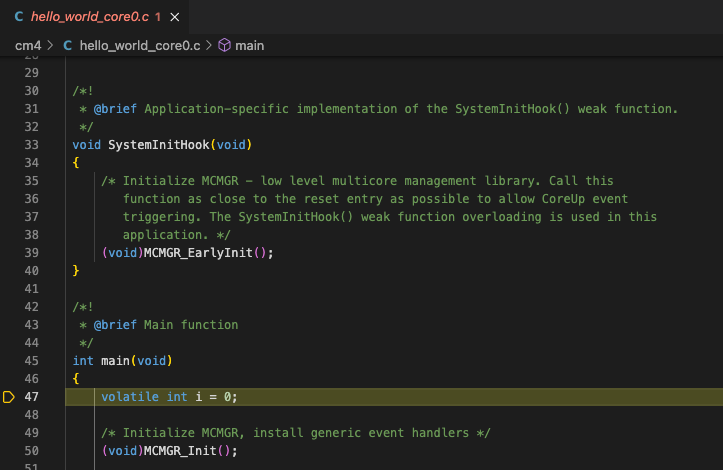Open hello_world_core0.c breadcrumb item
Viewport: 723px width, 470px height.
pos(140,46)
